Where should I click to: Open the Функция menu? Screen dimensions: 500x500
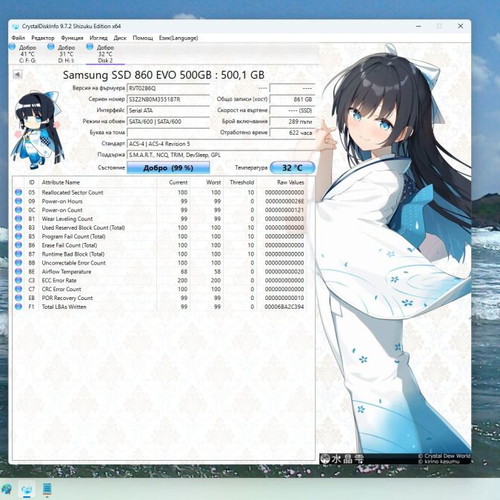[x=72, y=38]
